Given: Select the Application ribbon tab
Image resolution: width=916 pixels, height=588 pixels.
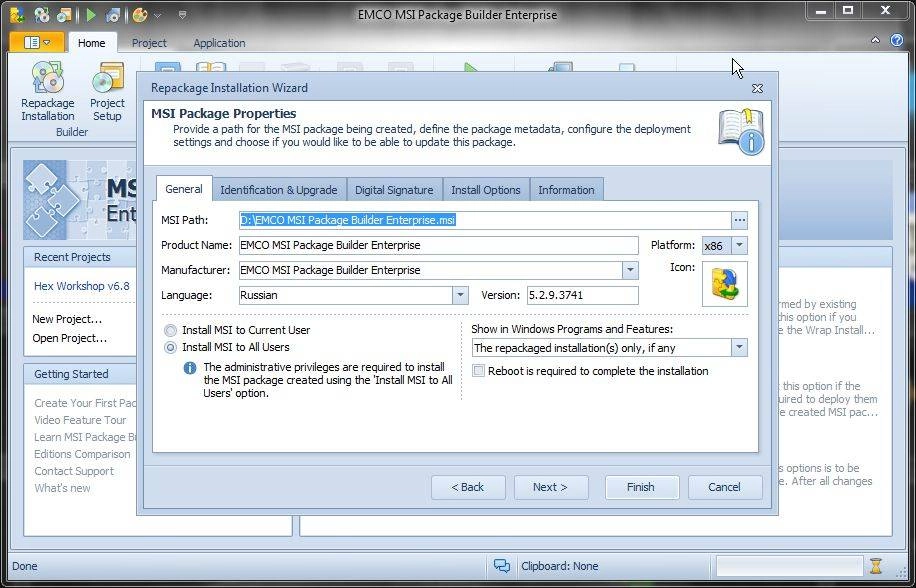Looking at the screenshot, I should click(219, 43).
